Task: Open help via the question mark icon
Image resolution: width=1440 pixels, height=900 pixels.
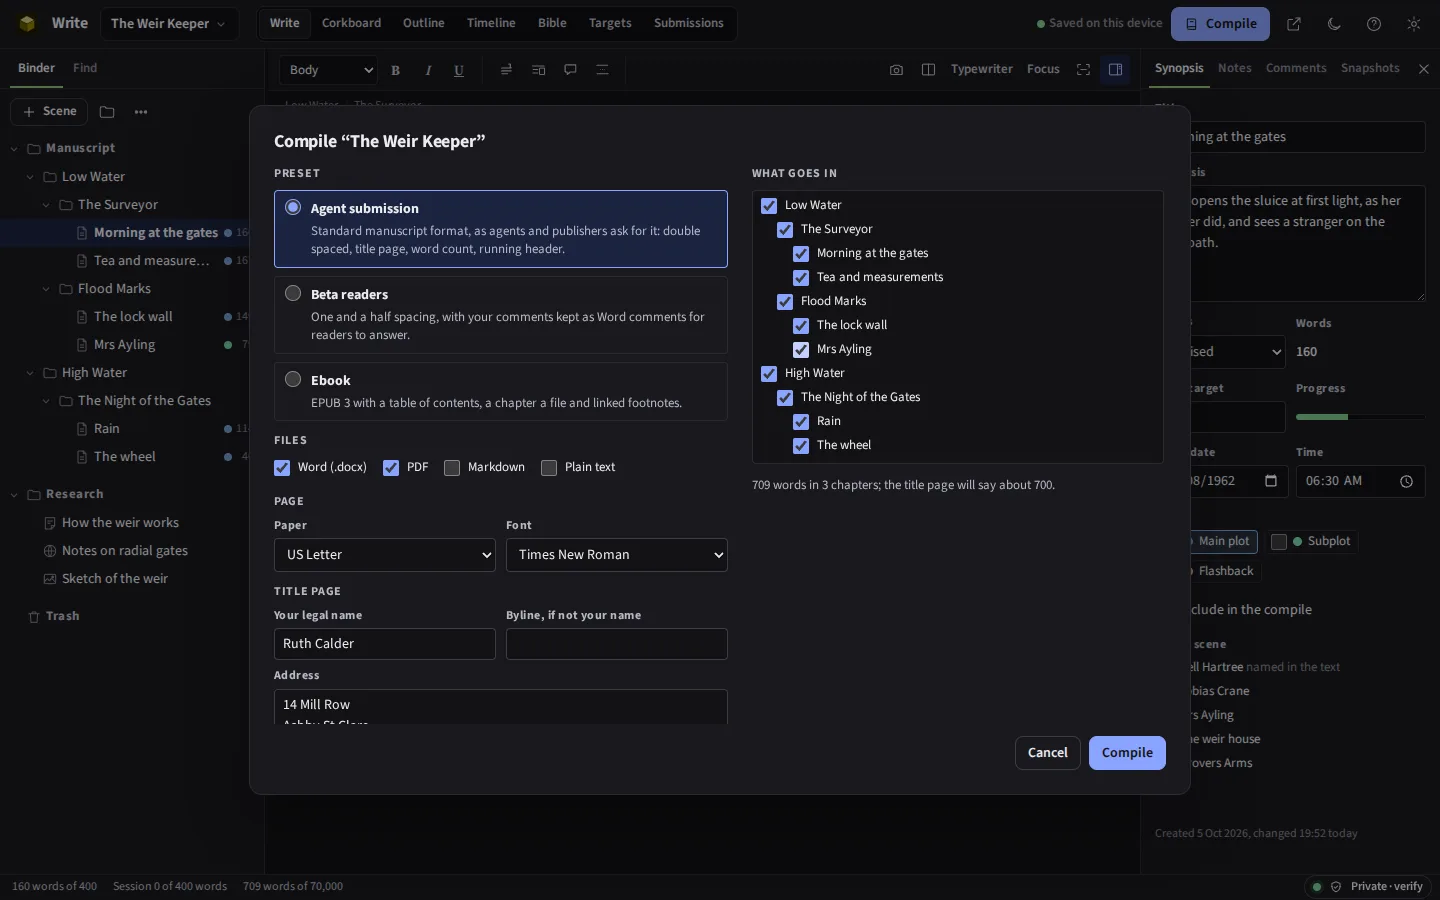Action: (1374, 24)
